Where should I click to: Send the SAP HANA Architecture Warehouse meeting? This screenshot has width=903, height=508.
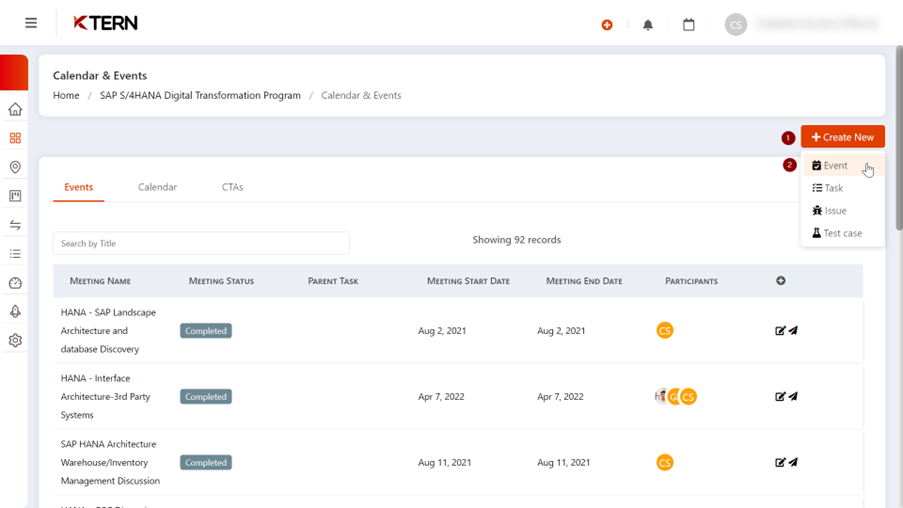coord(793,462)
